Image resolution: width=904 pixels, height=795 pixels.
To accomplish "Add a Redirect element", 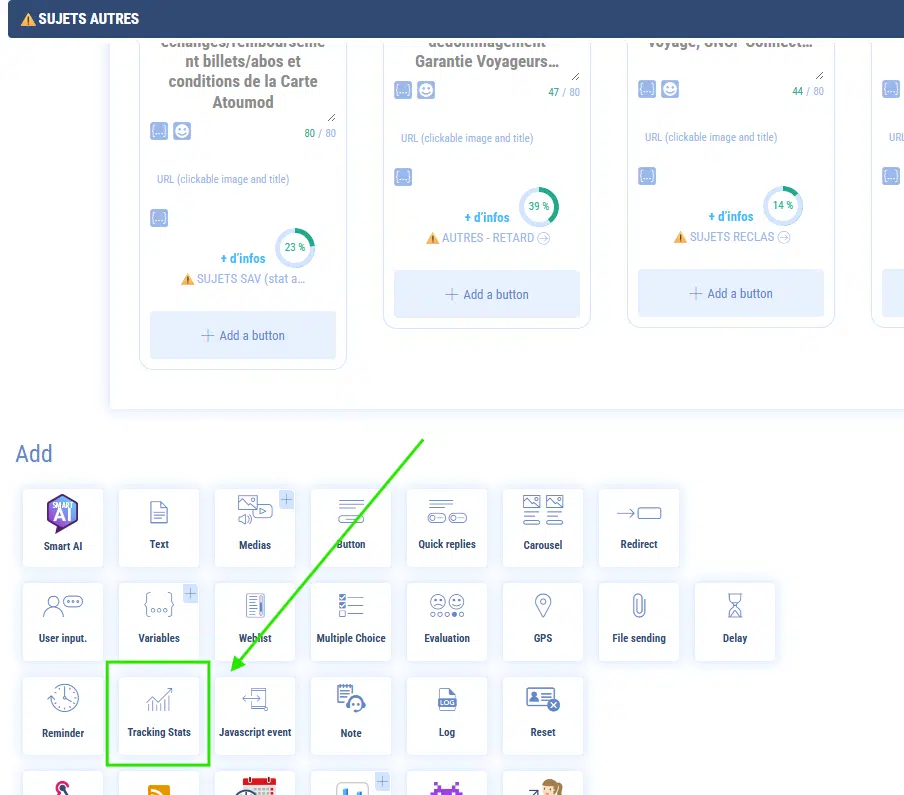I will [x=639, y=527].
